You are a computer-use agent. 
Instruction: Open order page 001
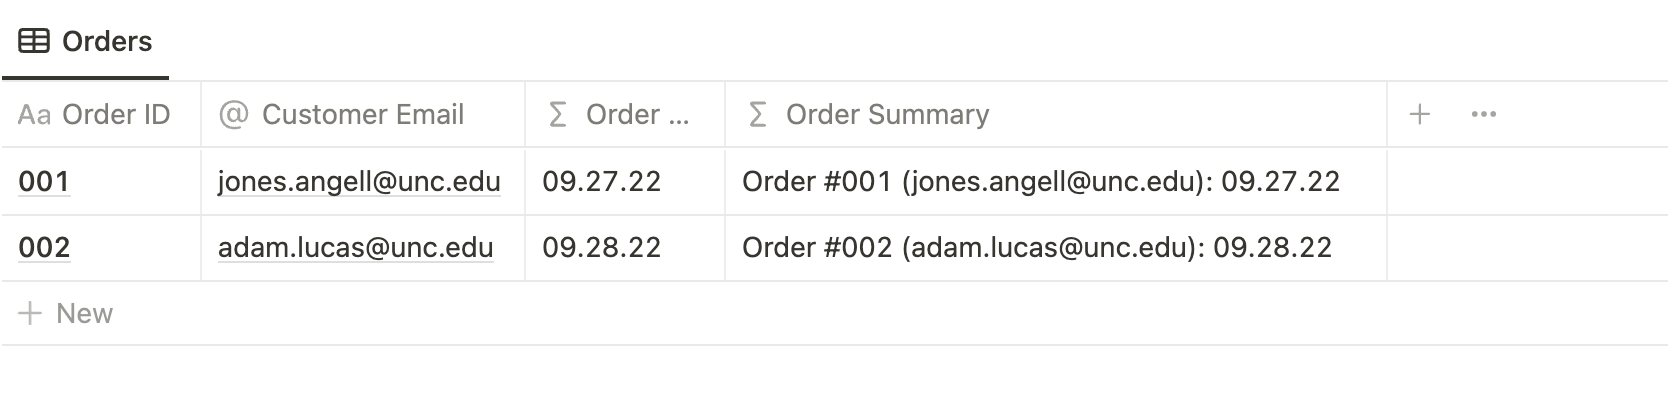(44, 182)
